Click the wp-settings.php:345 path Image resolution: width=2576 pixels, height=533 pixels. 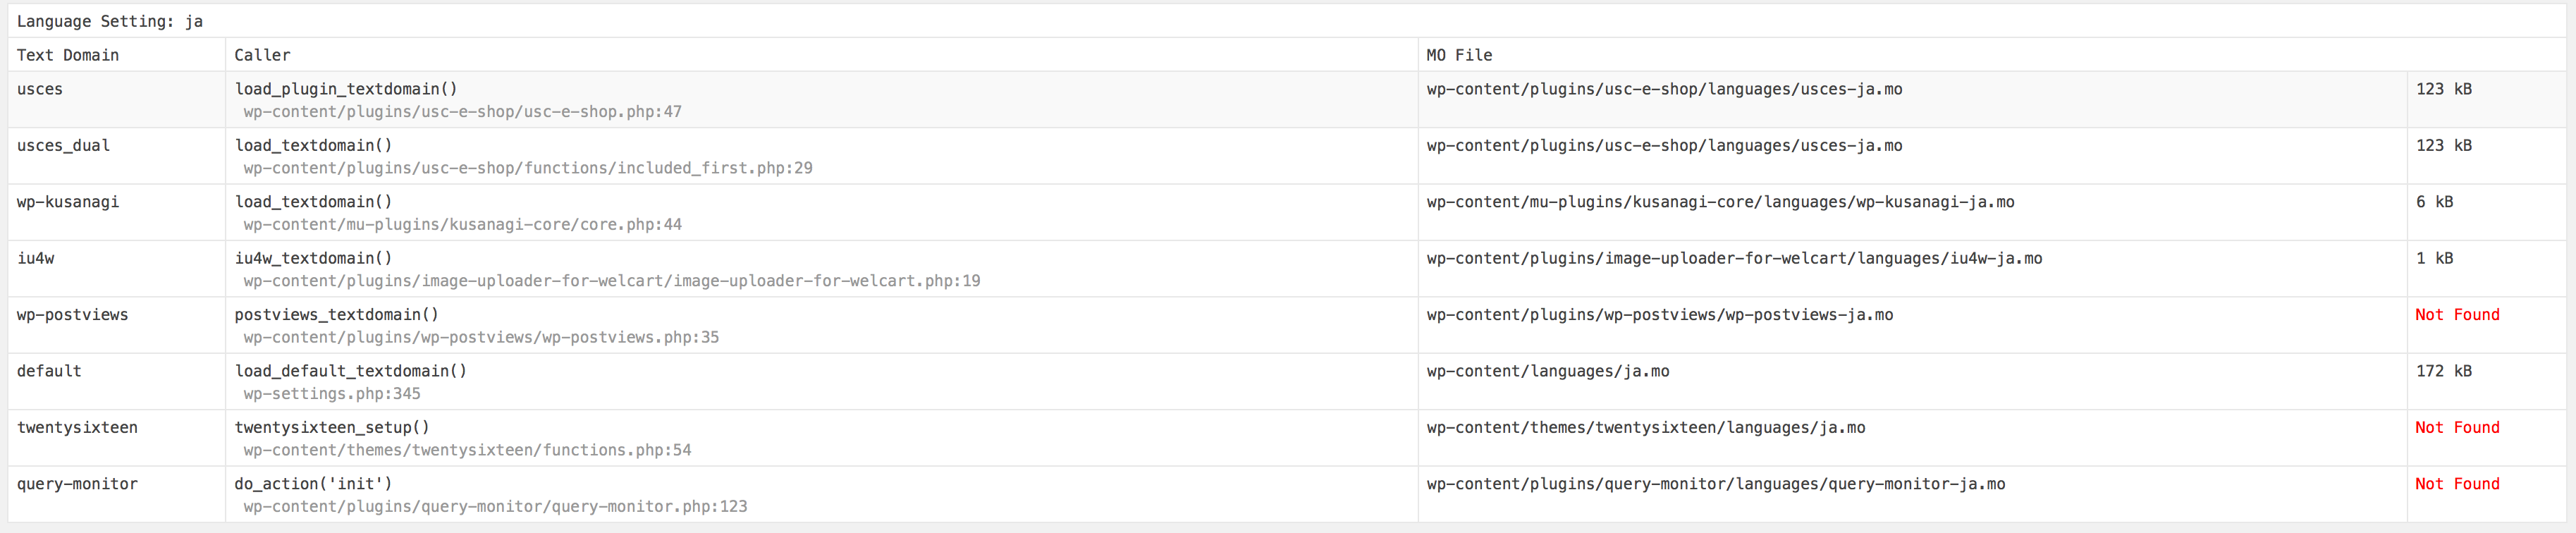click(332, 394)
